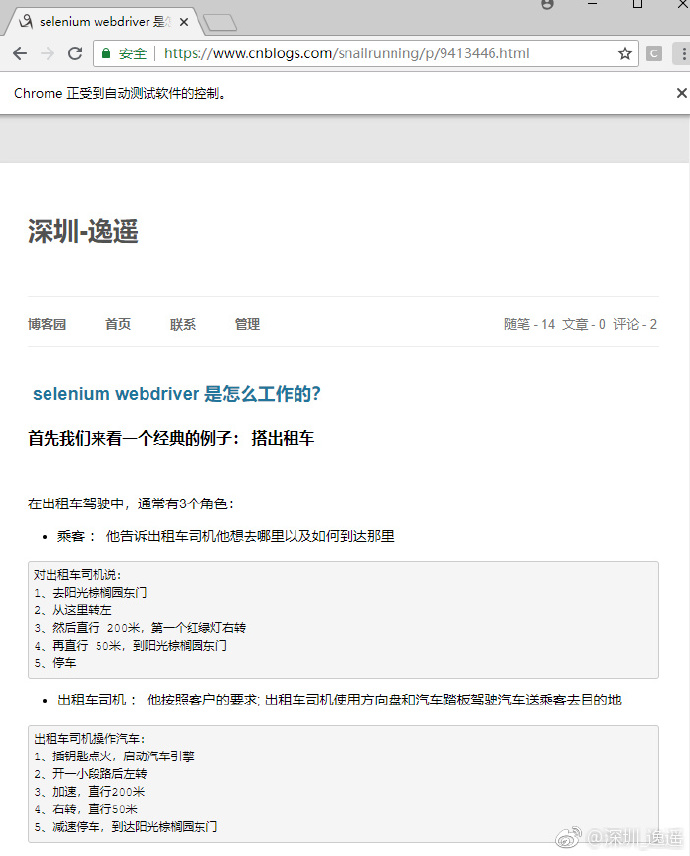Click the line 4、右转，直行50米
The image size is (690, 856).
[86, 809]
